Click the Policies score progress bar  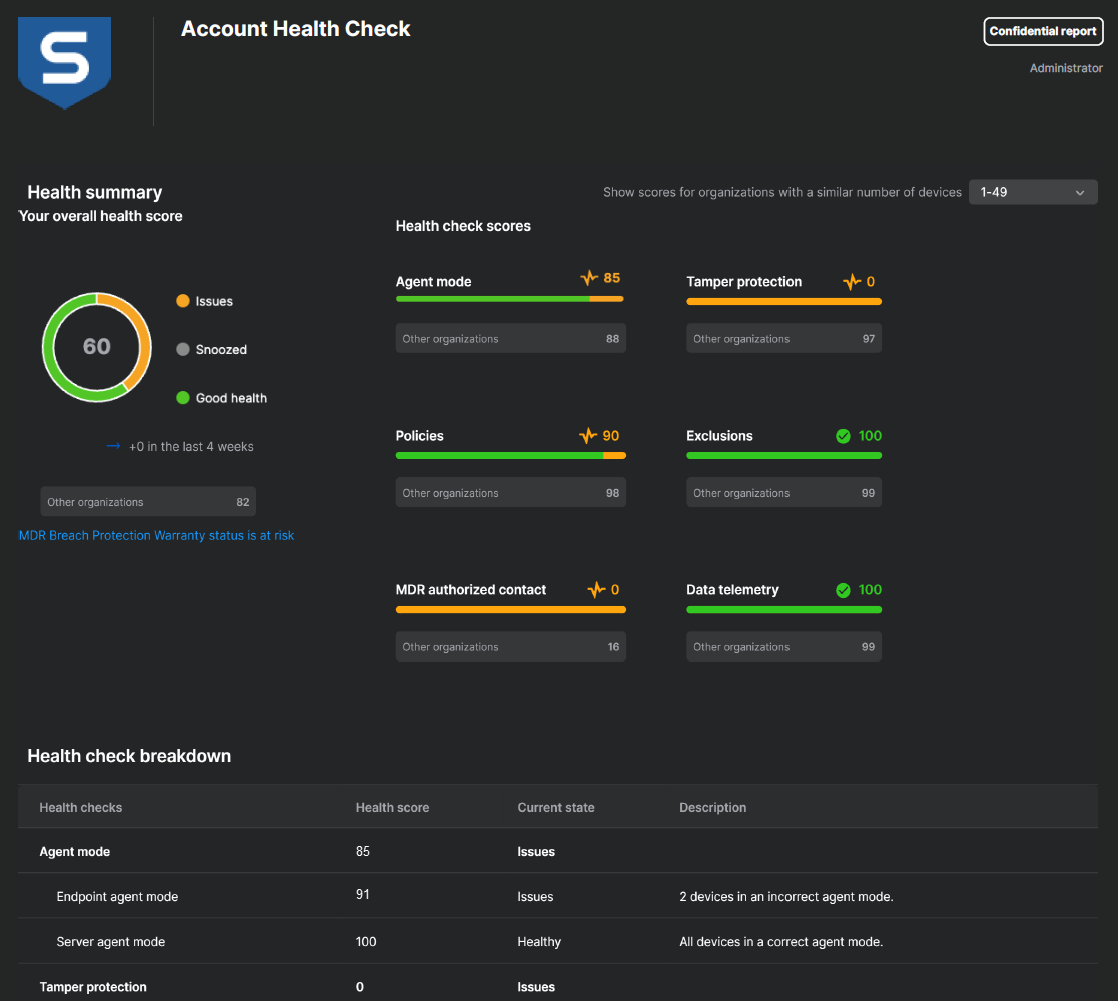tap(510, 456)
